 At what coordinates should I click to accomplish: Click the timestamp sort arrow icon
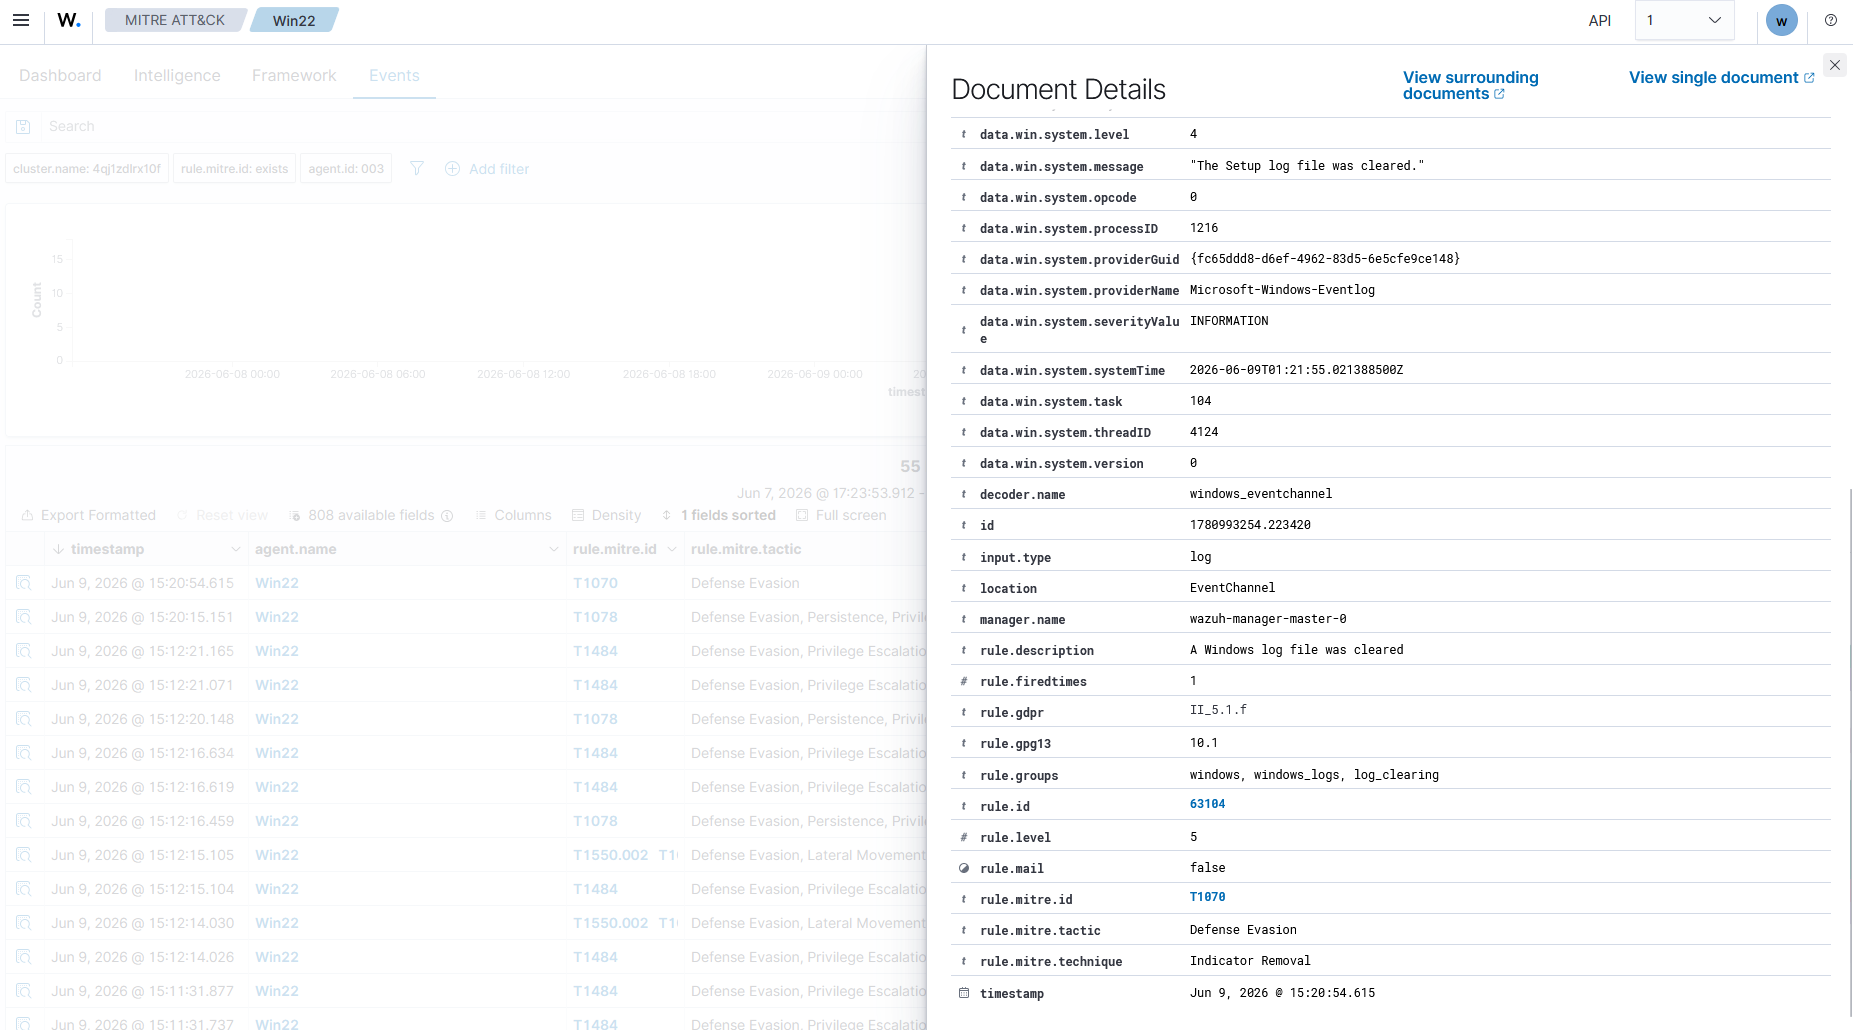58,549
